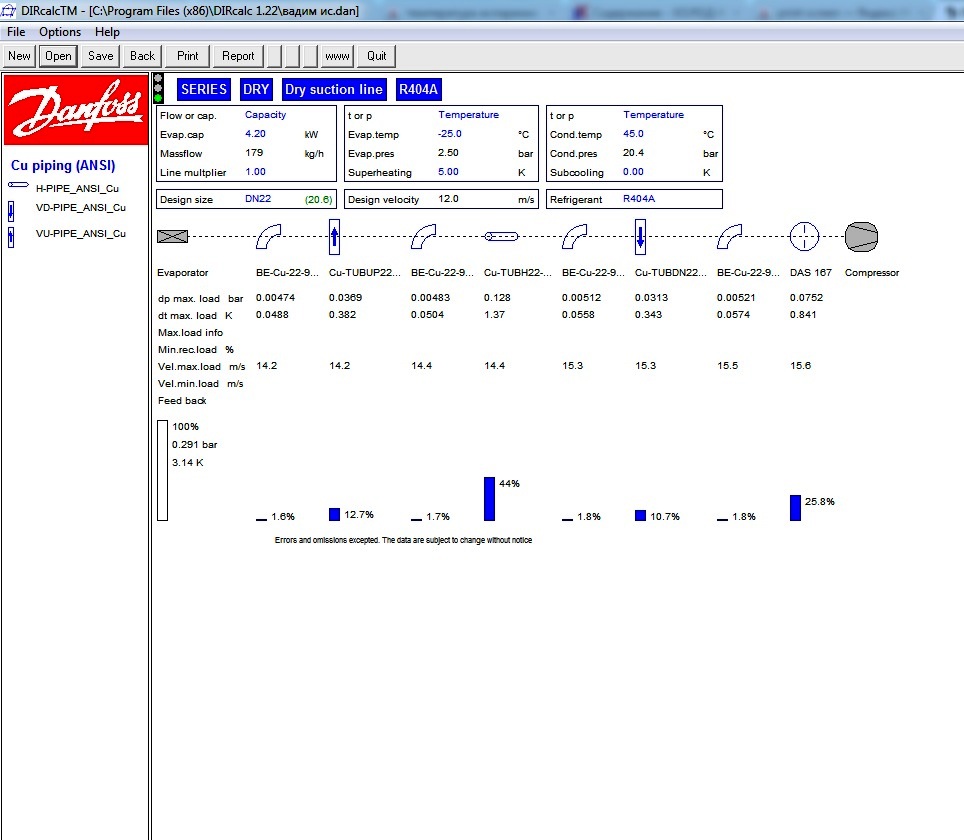Click the Feed back row label
The height and width of the screenshot is (840, 964).
click(x=182, y=401)
